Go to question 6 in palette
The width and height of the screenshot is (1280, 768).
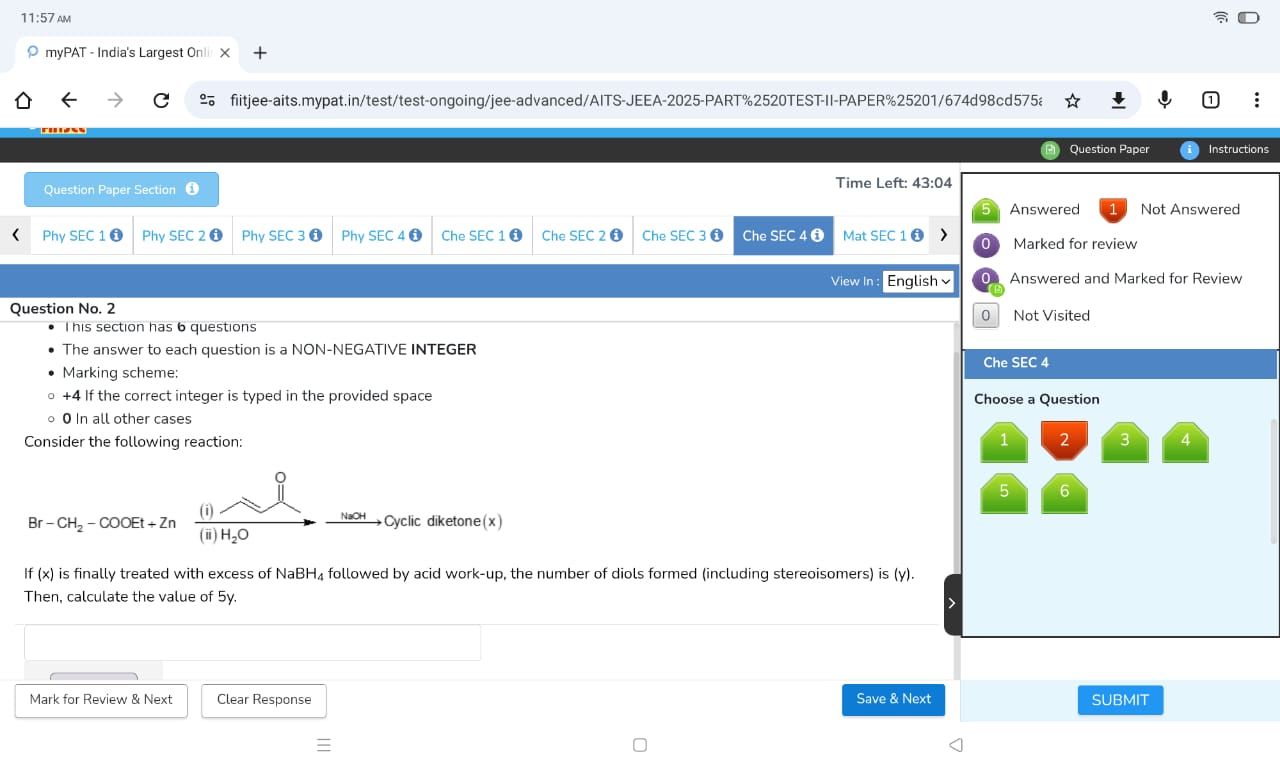tap(1064, 492)
